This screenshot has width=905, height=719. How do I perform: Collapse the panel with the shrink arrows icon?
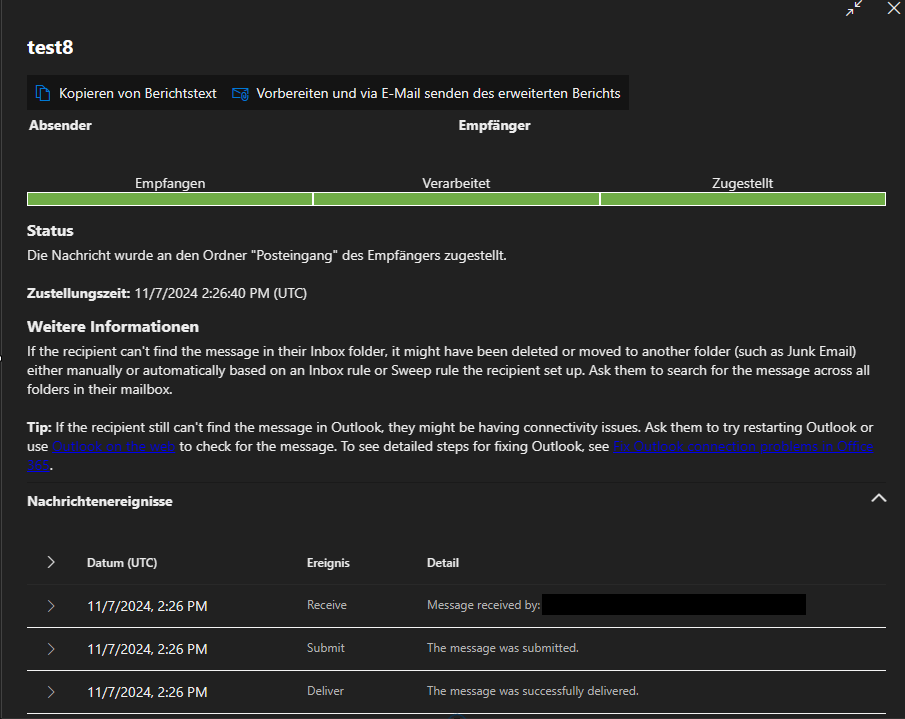854,8
